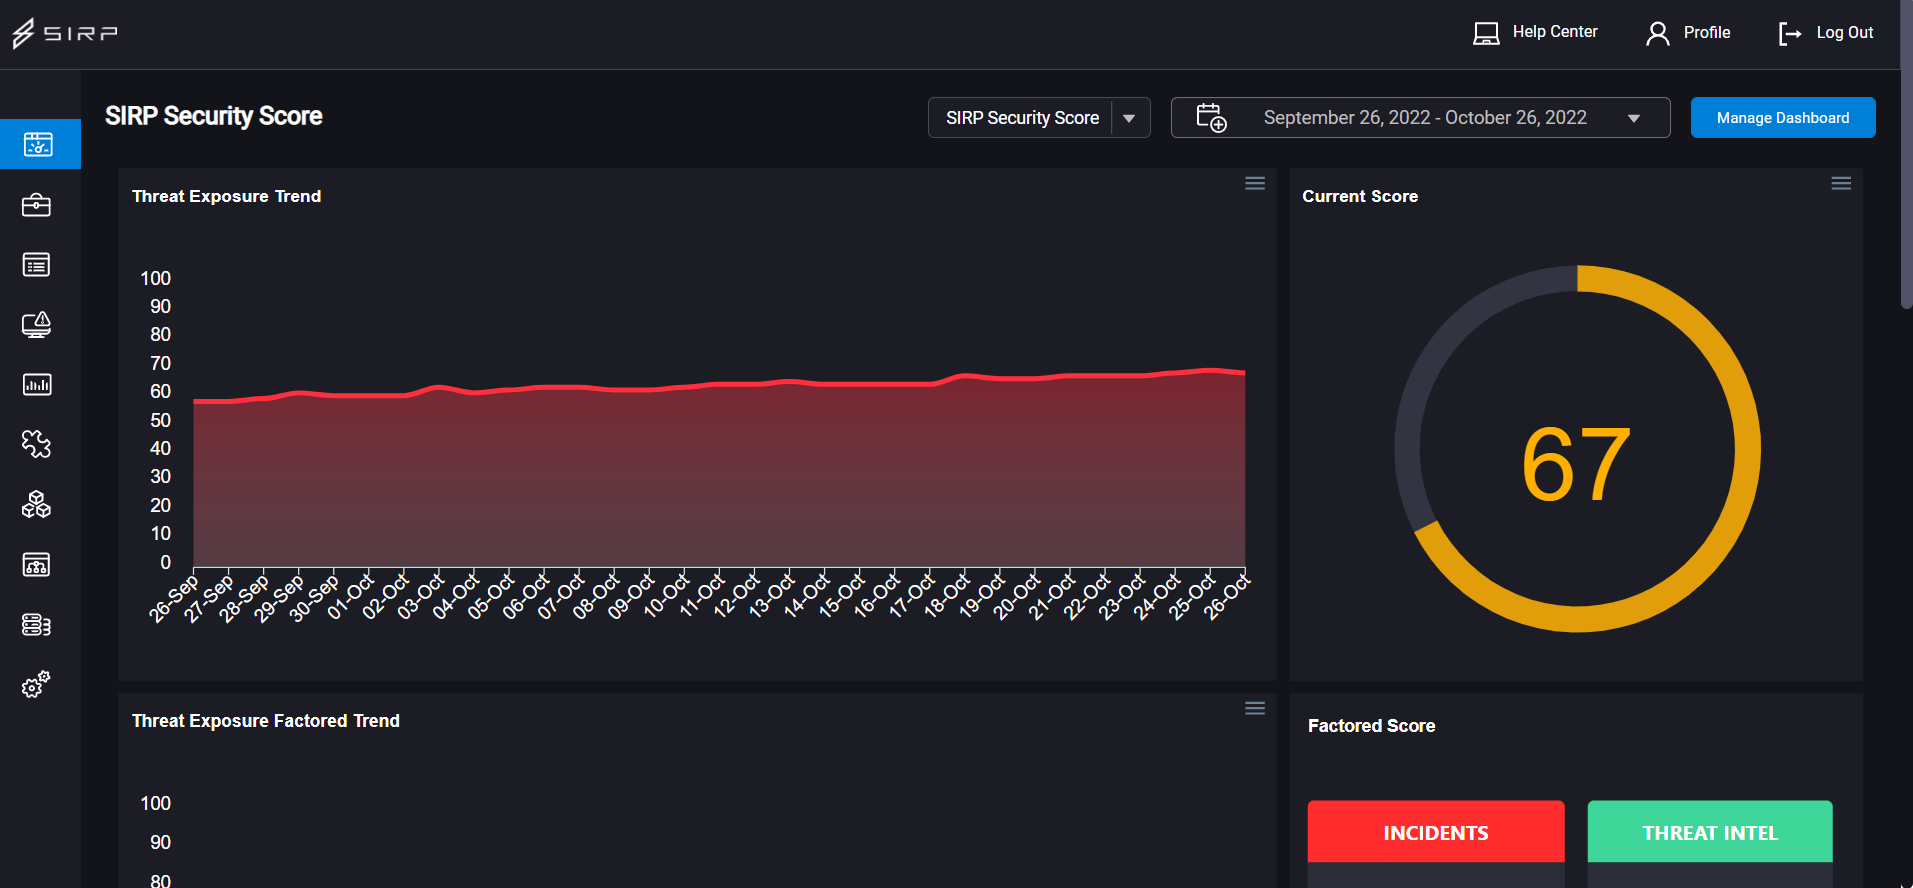Open the puzzle piece integrations sidebar icon
Viewport: 1913px width, 888px height.
[x=37, y=444]
